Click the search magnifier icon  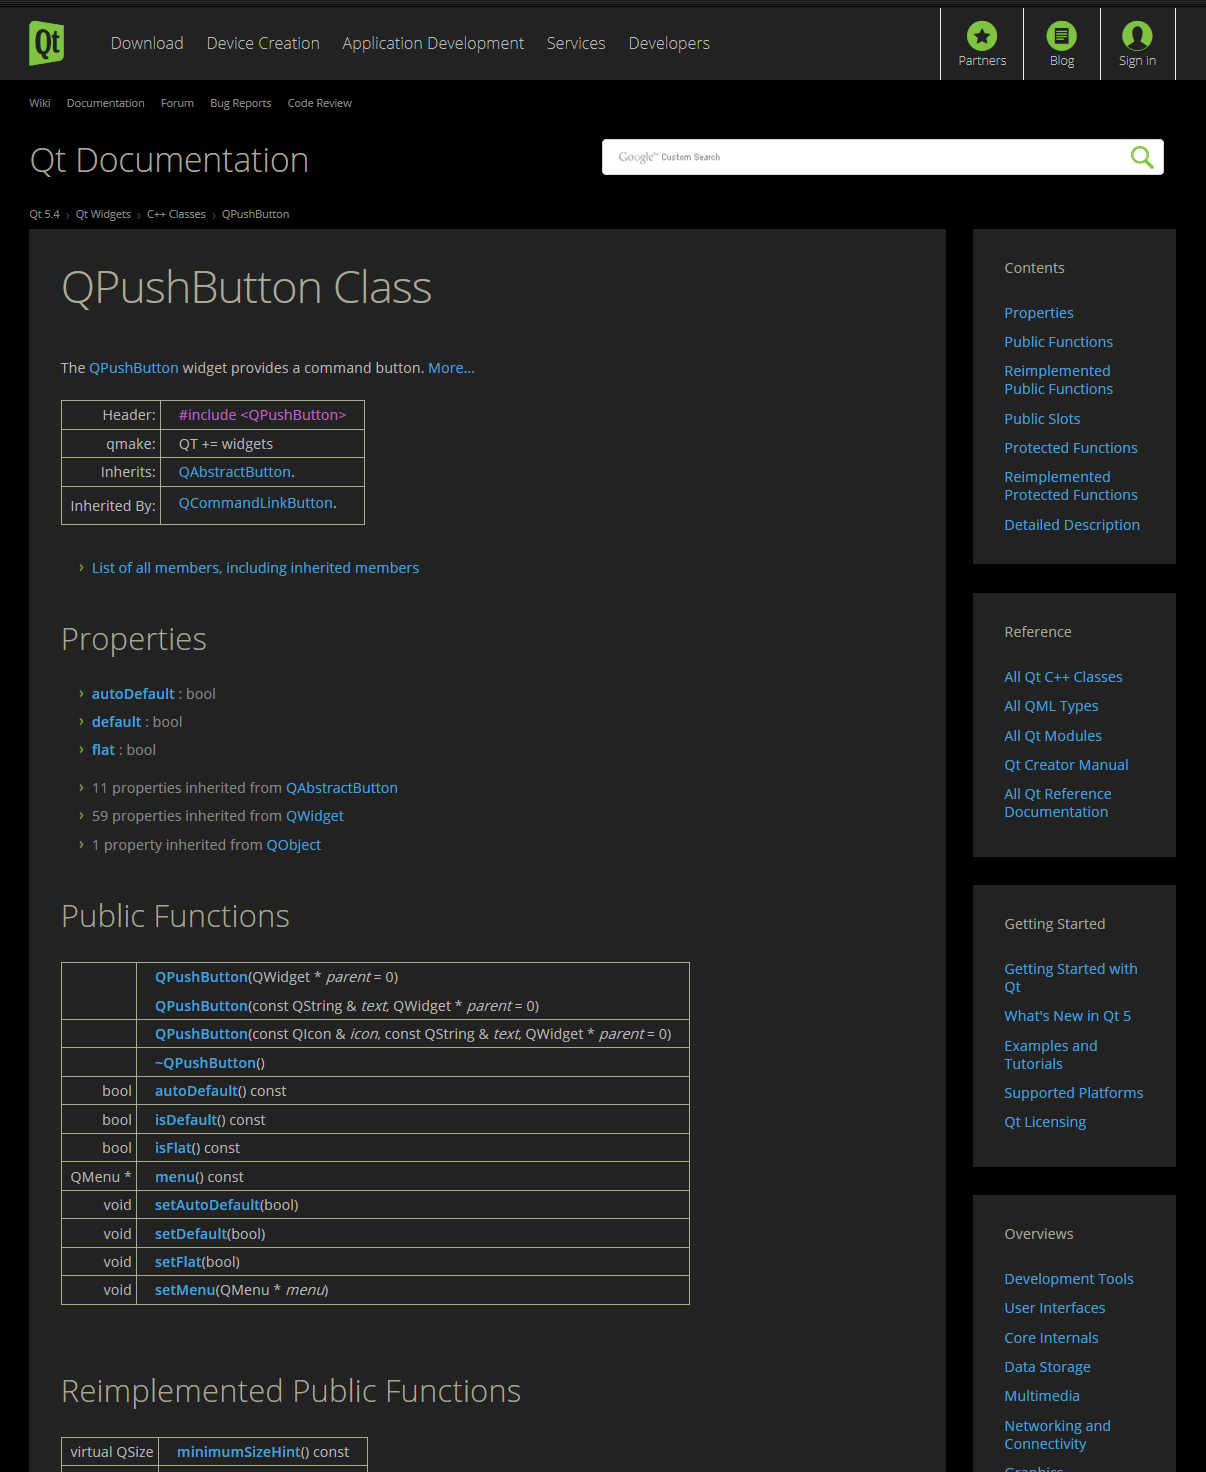(1140, 157)
